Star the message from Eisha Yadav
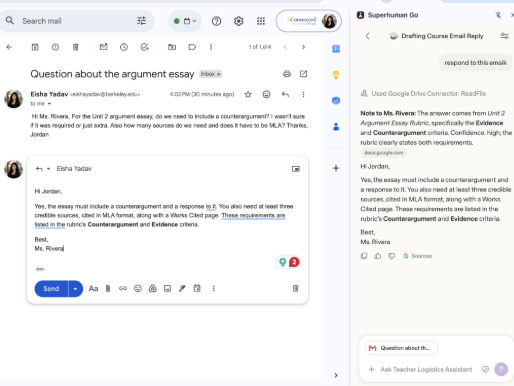 [248, 94]
